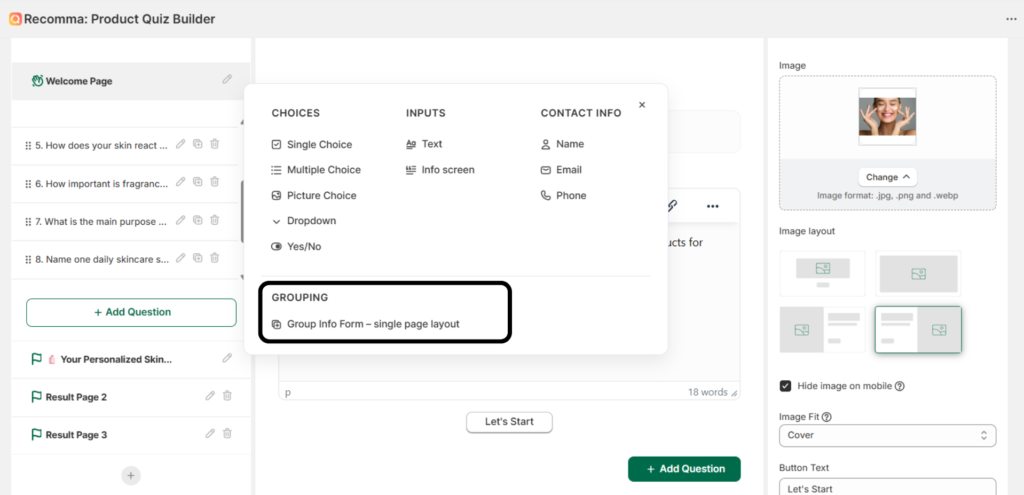Delete question 5 using trash icon

(214, 145)
